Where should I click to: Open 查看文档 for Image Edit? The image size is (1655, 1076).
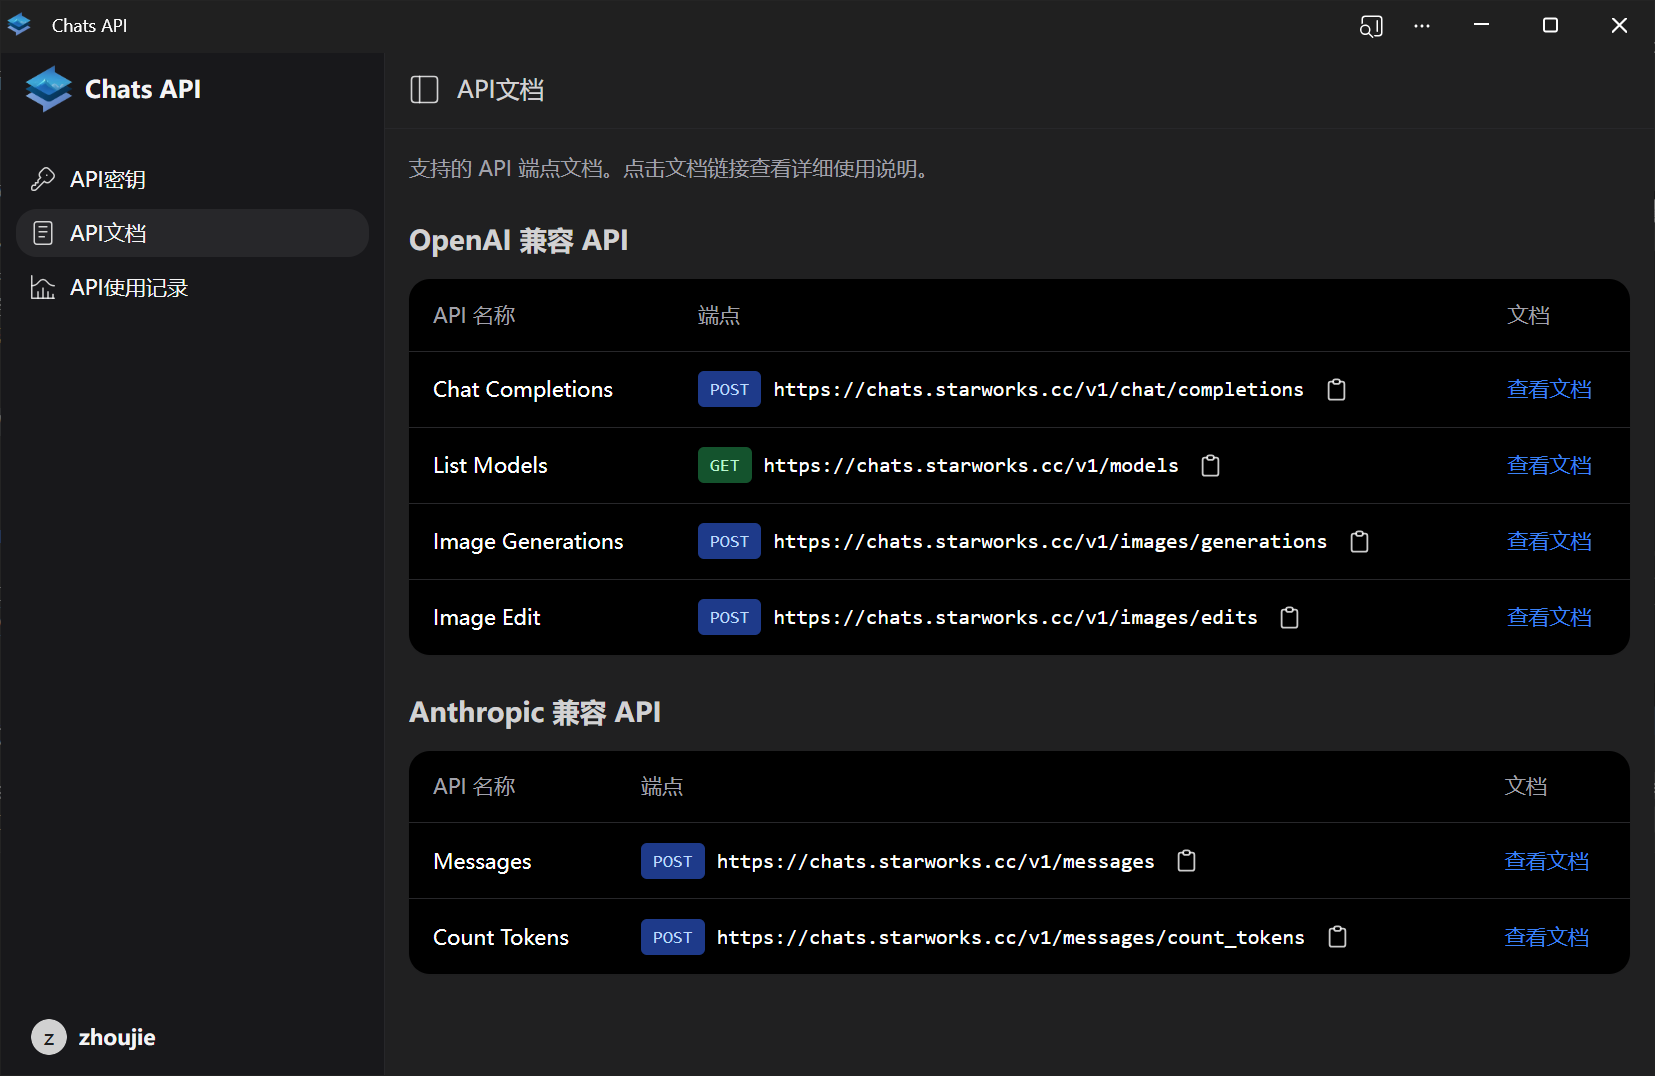click(x=1549, y=618)
